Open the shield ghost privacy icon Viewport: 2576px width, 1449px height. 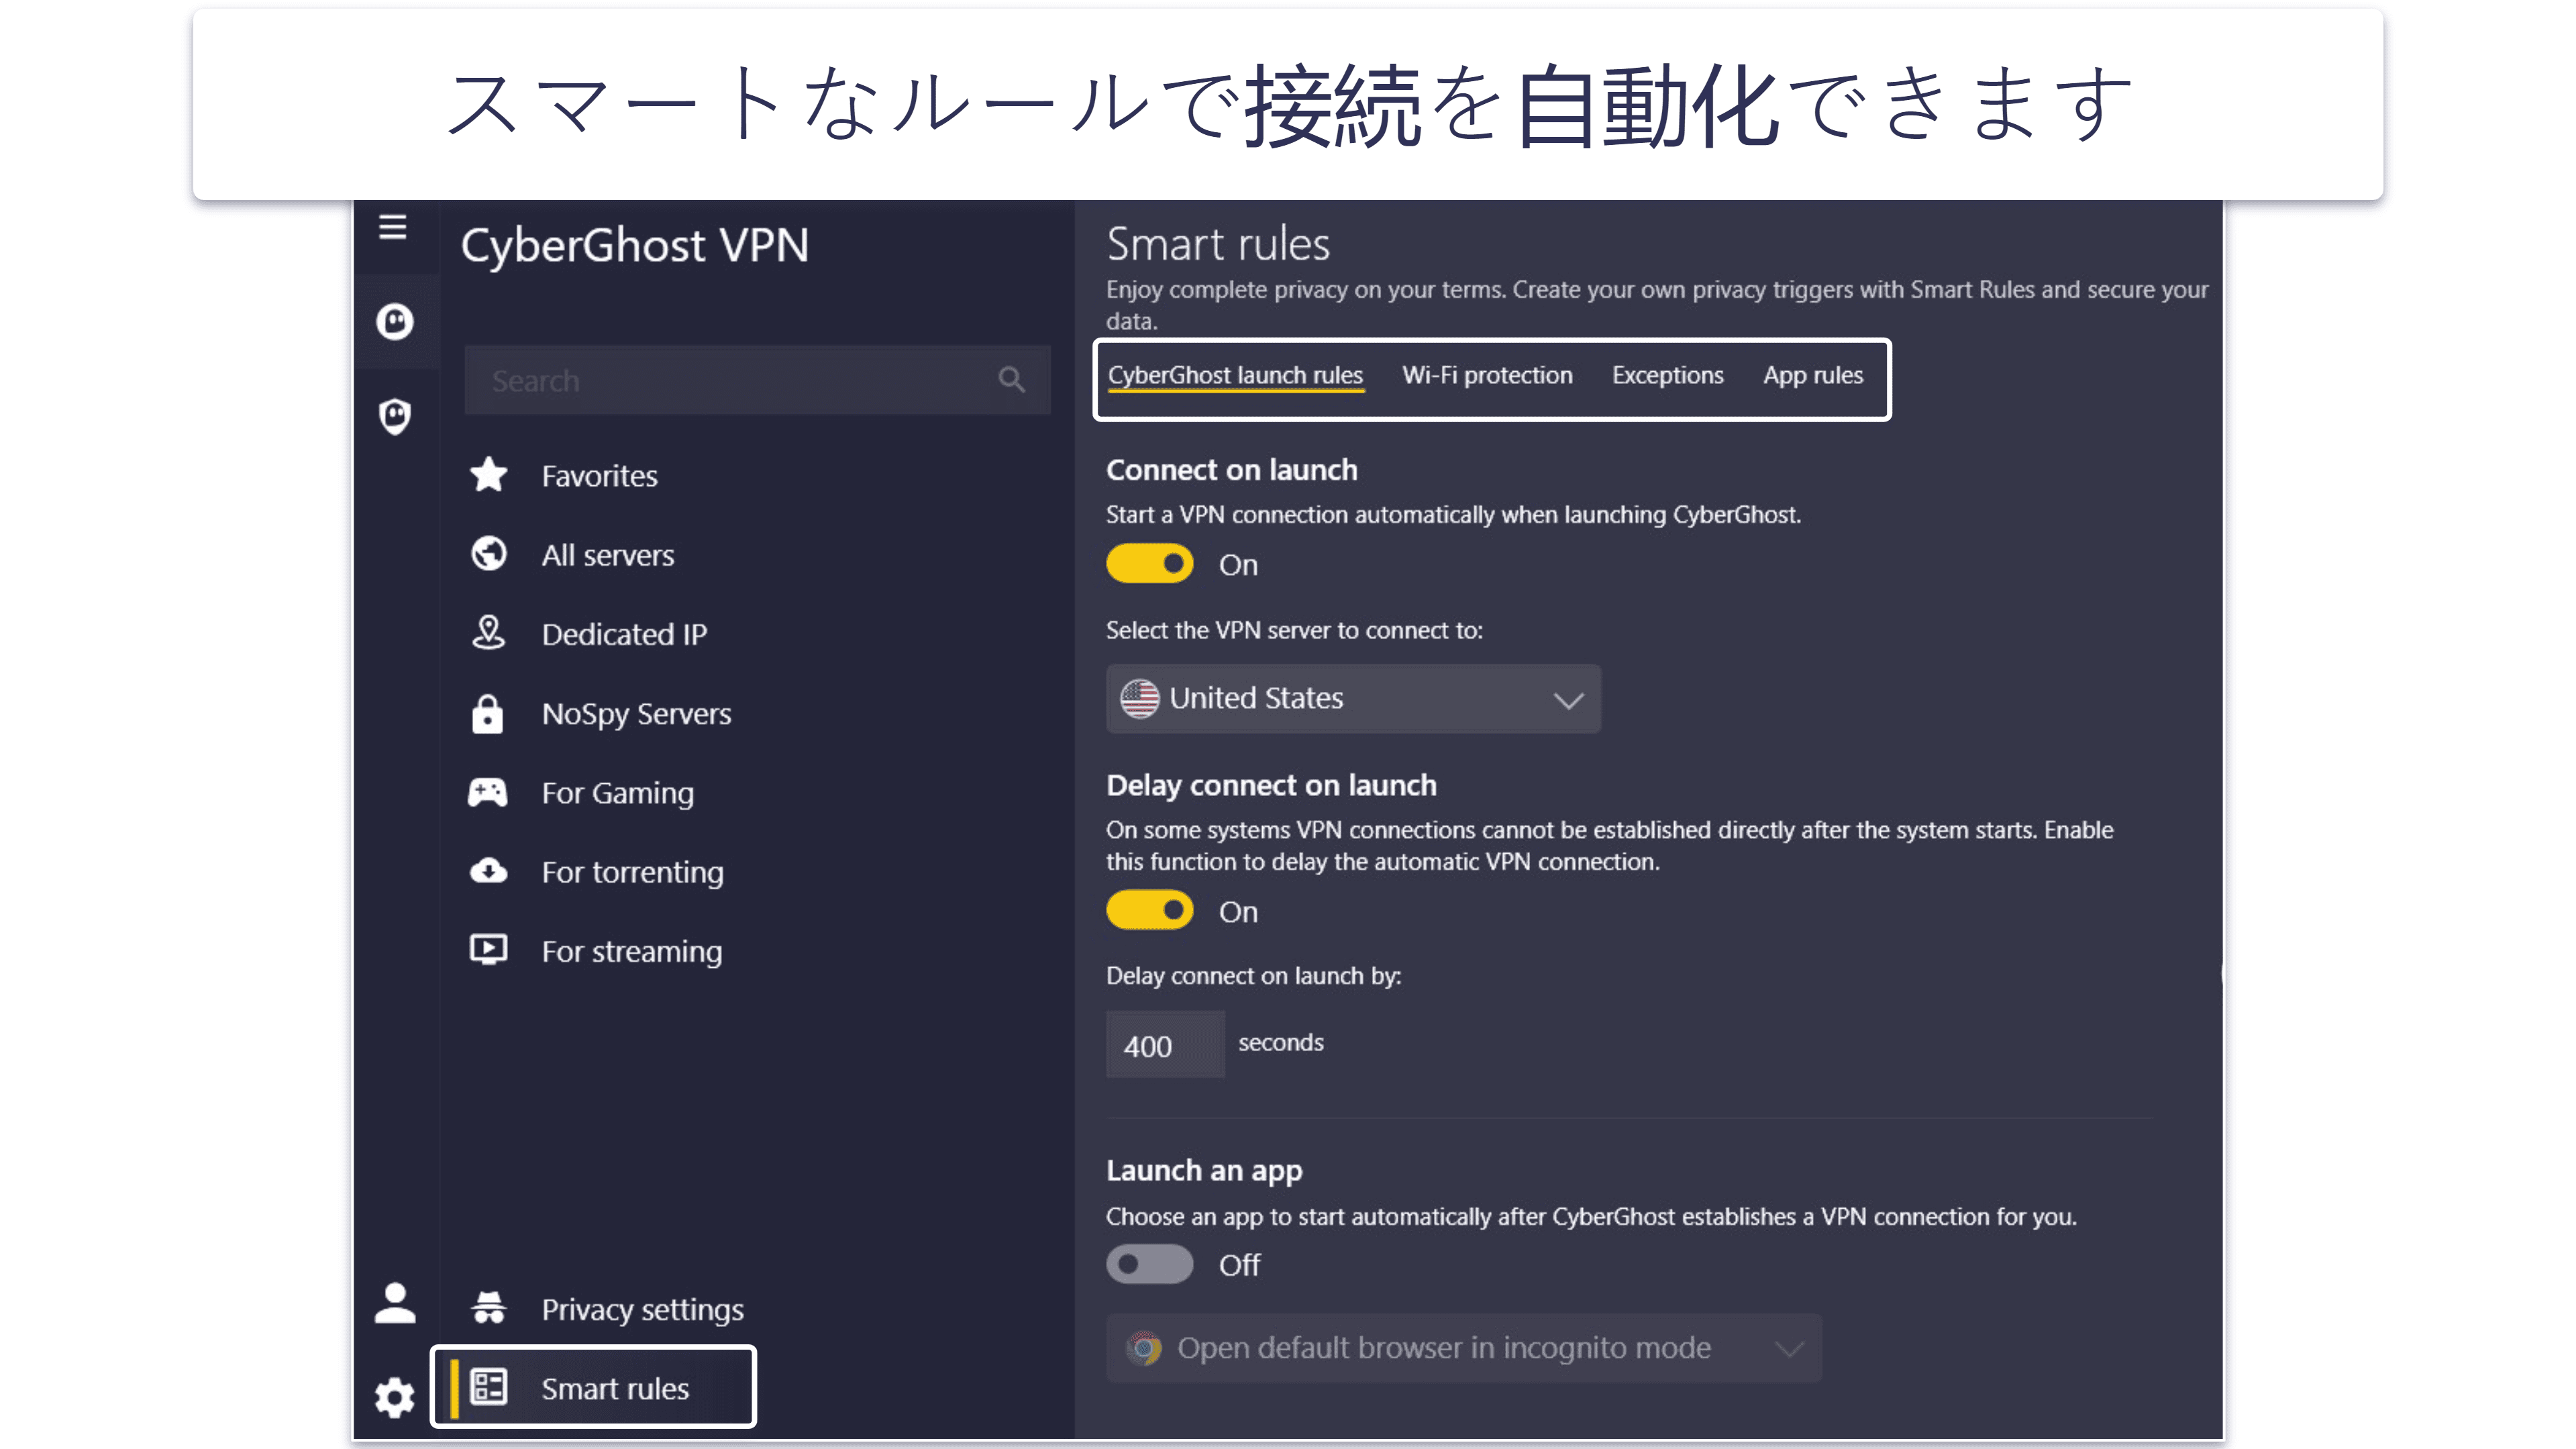395,416
